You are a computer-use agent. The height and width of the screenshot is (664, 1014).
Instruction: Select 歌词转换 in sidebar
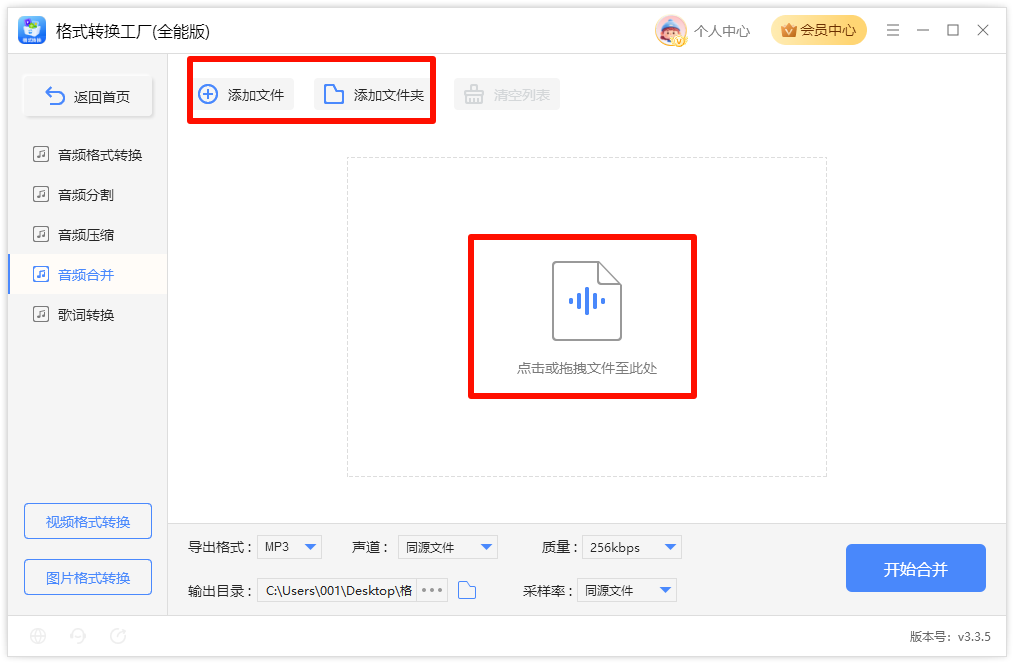(x=87, y=315)
